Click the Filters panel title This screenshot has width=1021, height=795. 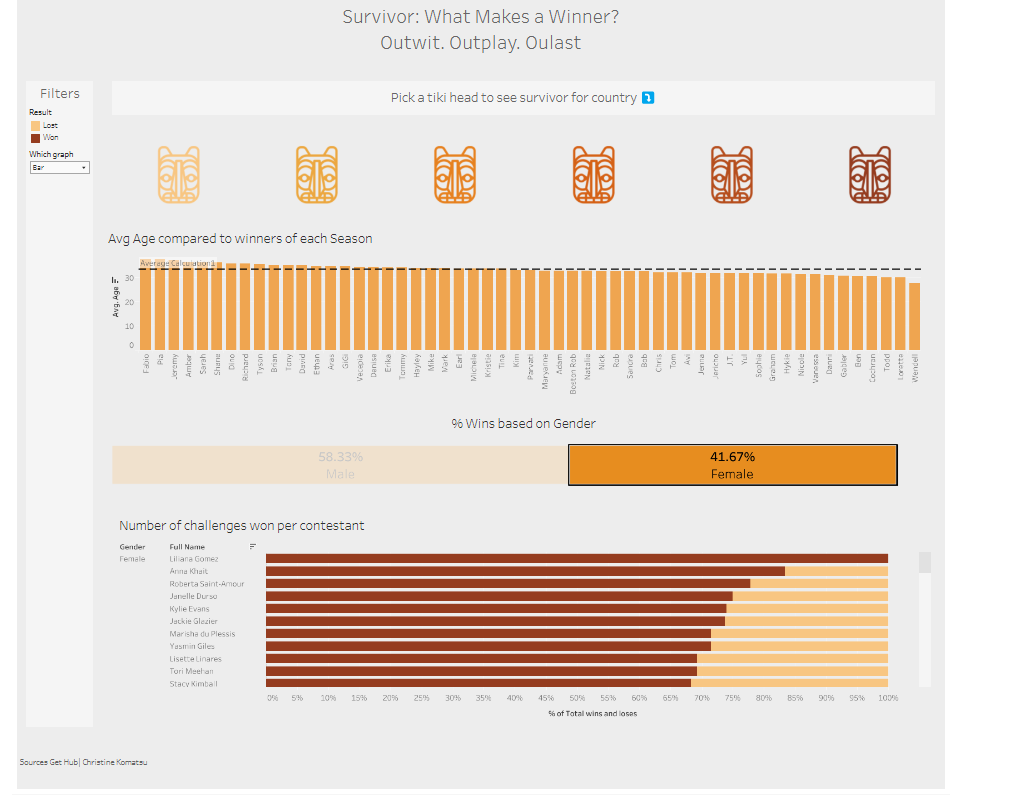tap(60, 94)
